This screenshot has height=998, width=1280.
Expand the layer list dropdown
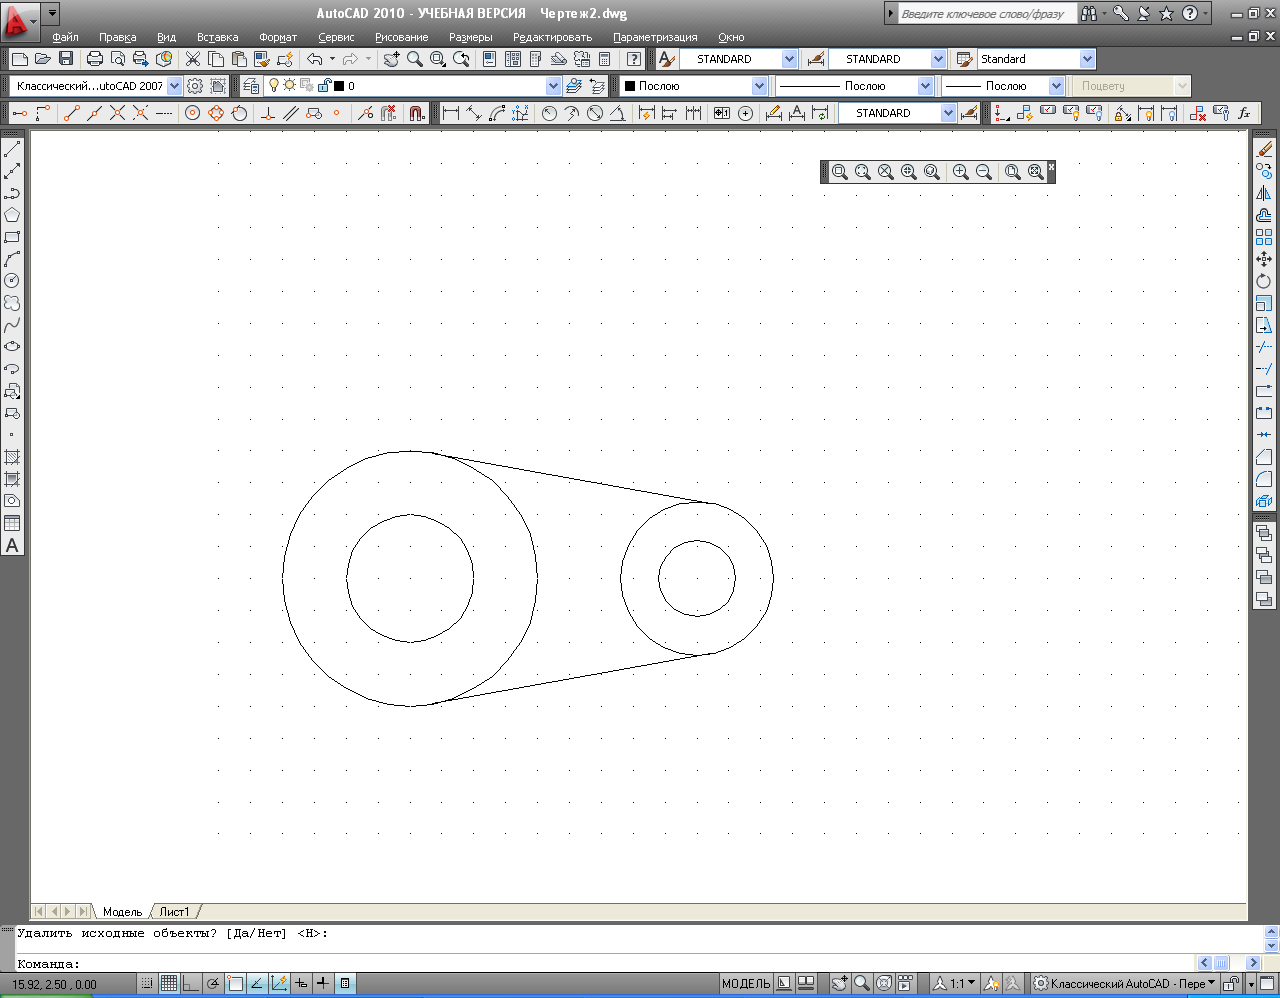pos(553,86)
